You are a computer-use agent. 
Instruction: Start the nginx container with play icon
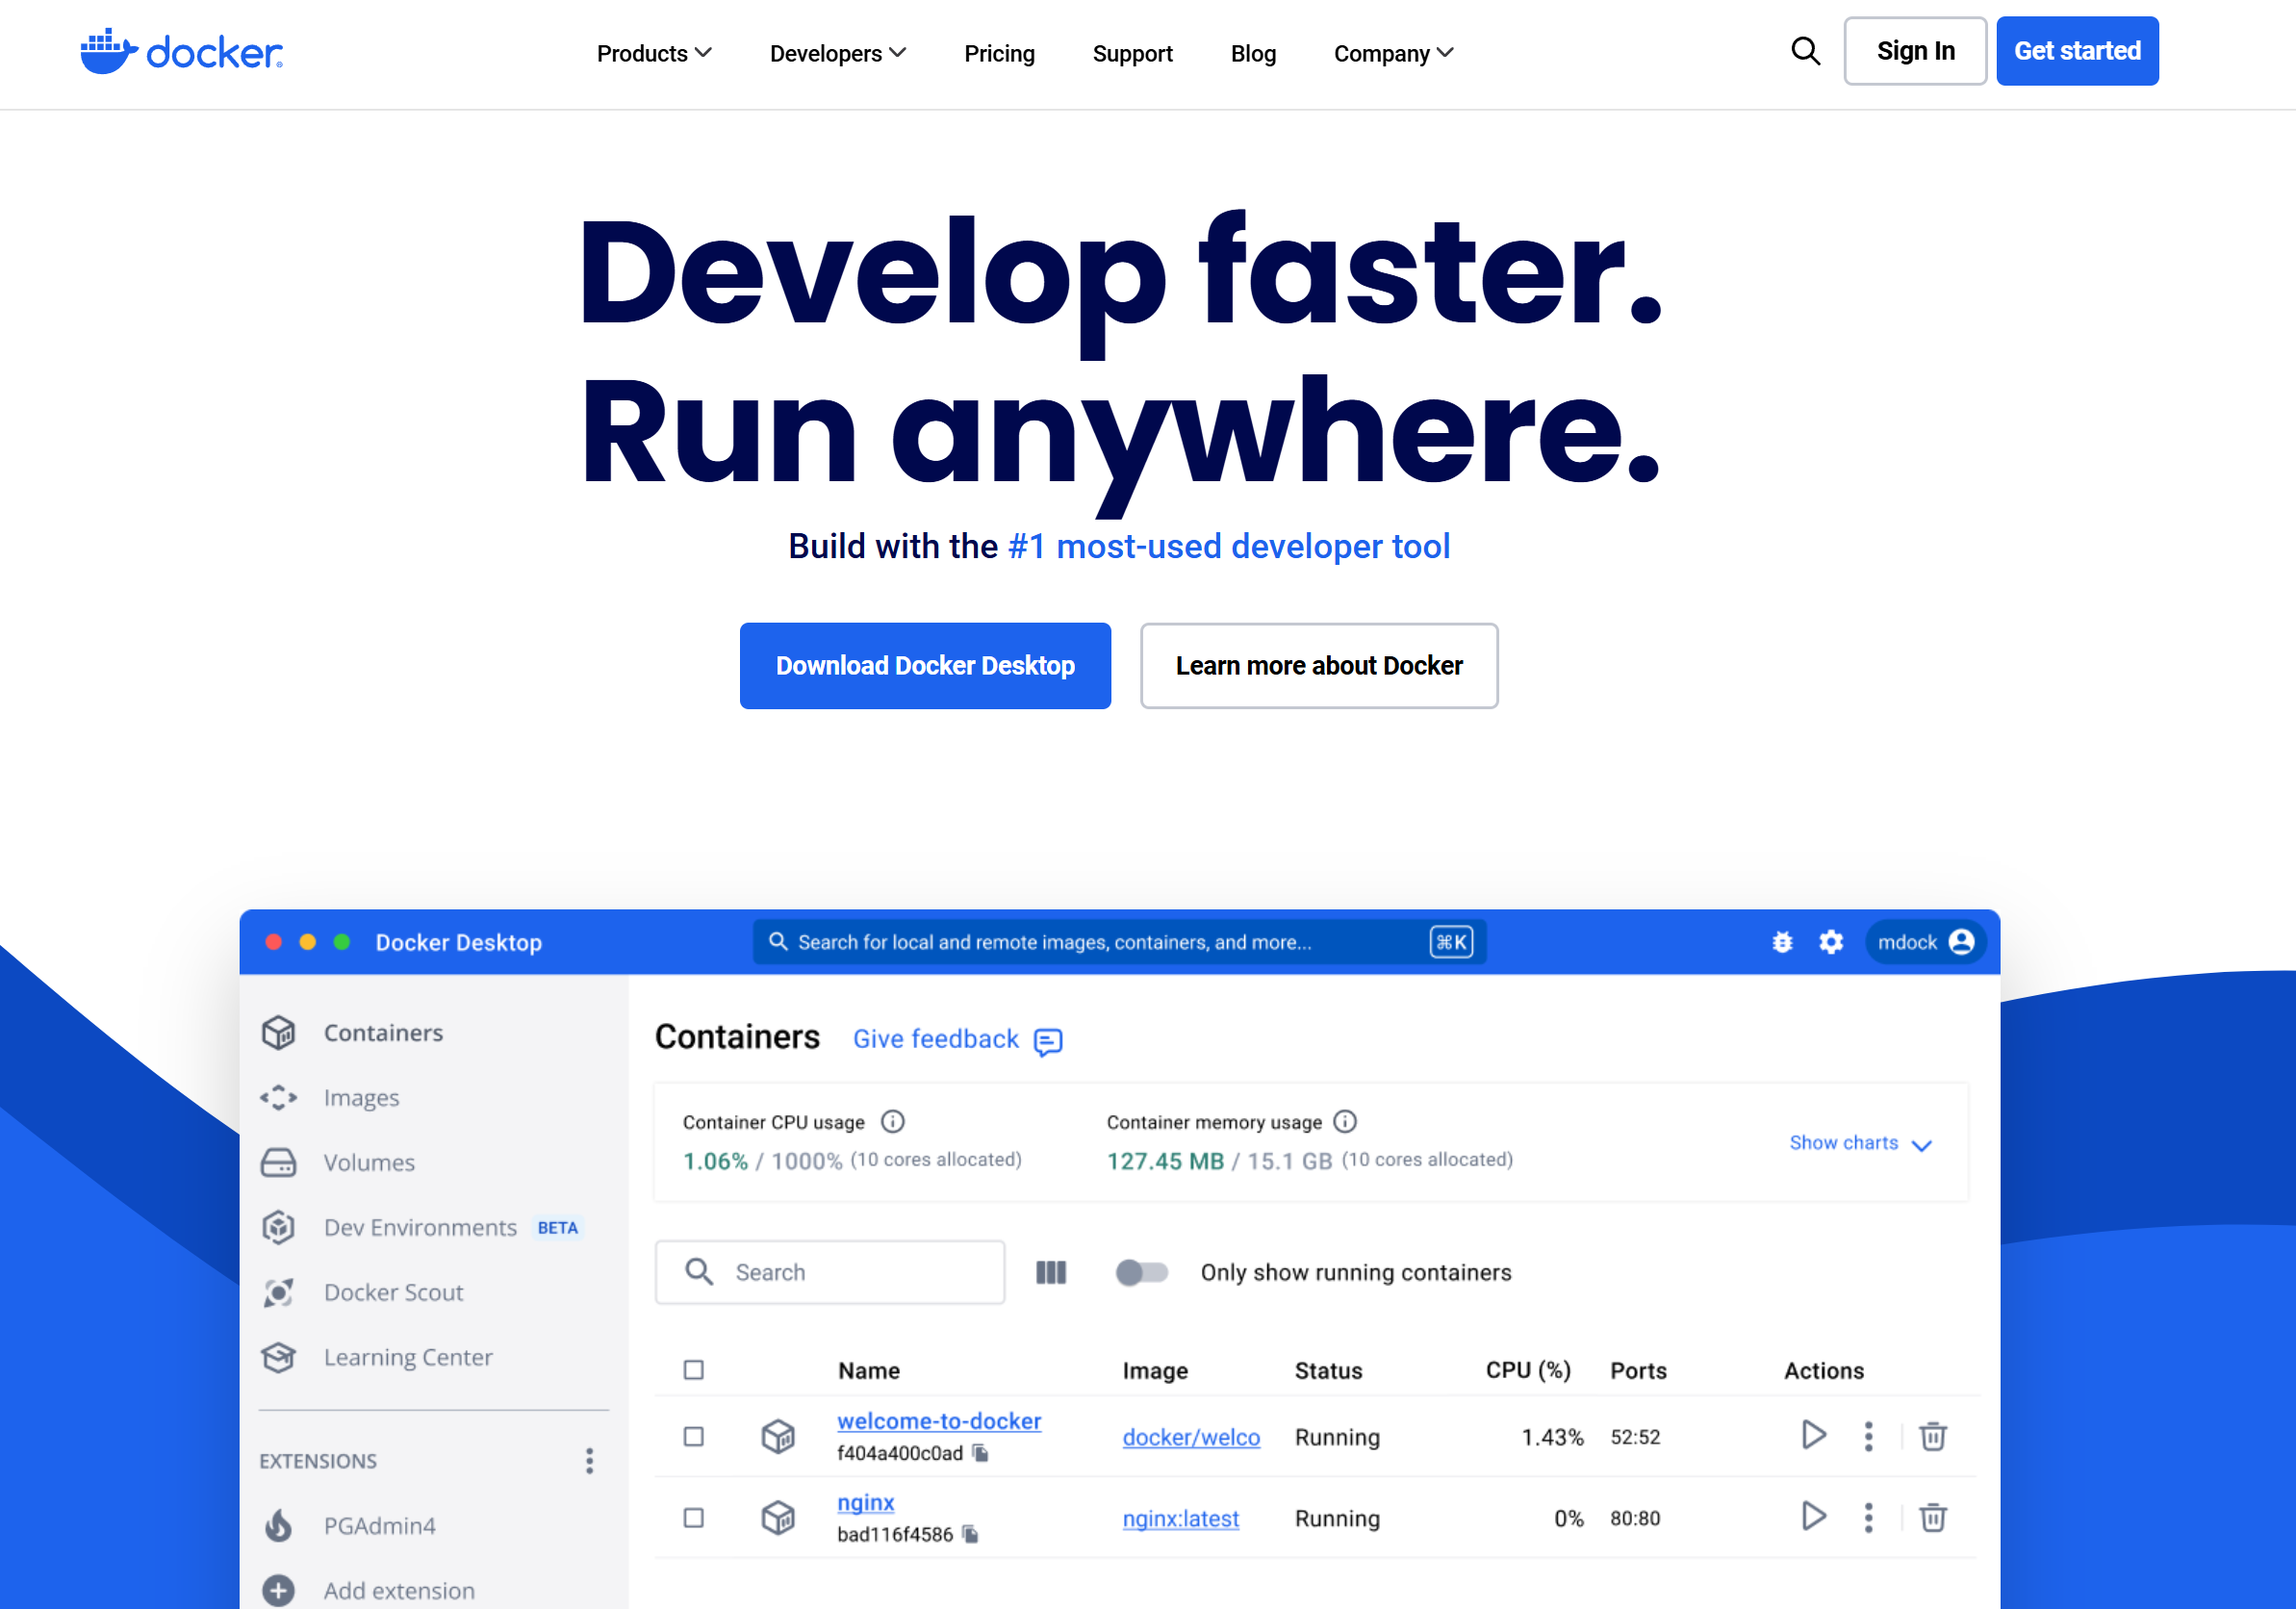tap(1813, 1517)
